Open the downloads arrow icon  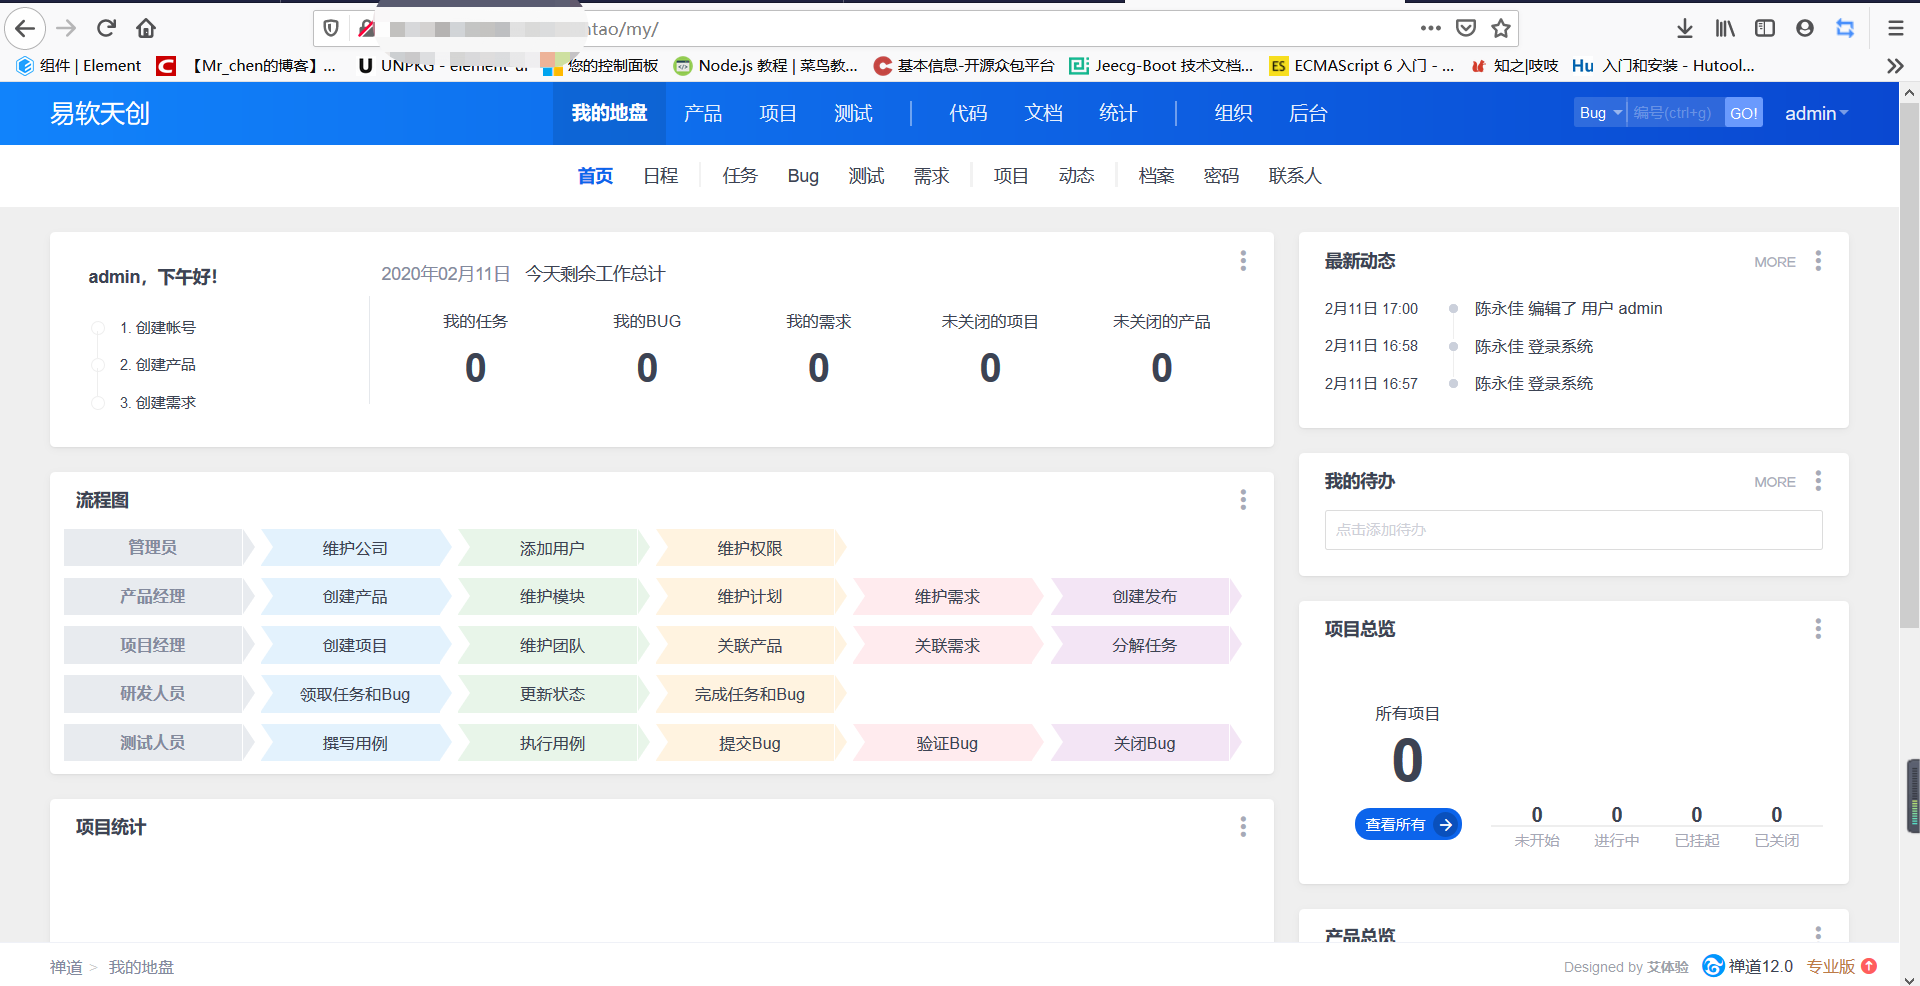1685,28
